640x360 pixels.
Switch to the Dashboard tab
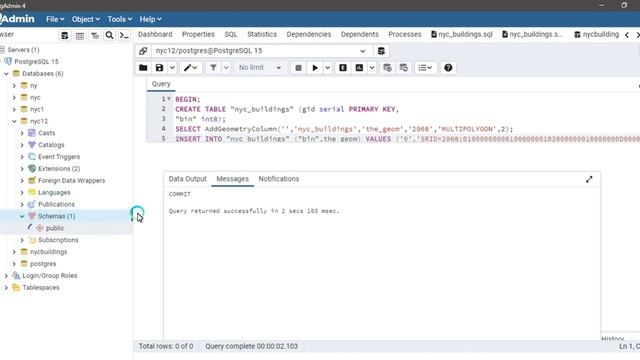[x=155, y=34]
